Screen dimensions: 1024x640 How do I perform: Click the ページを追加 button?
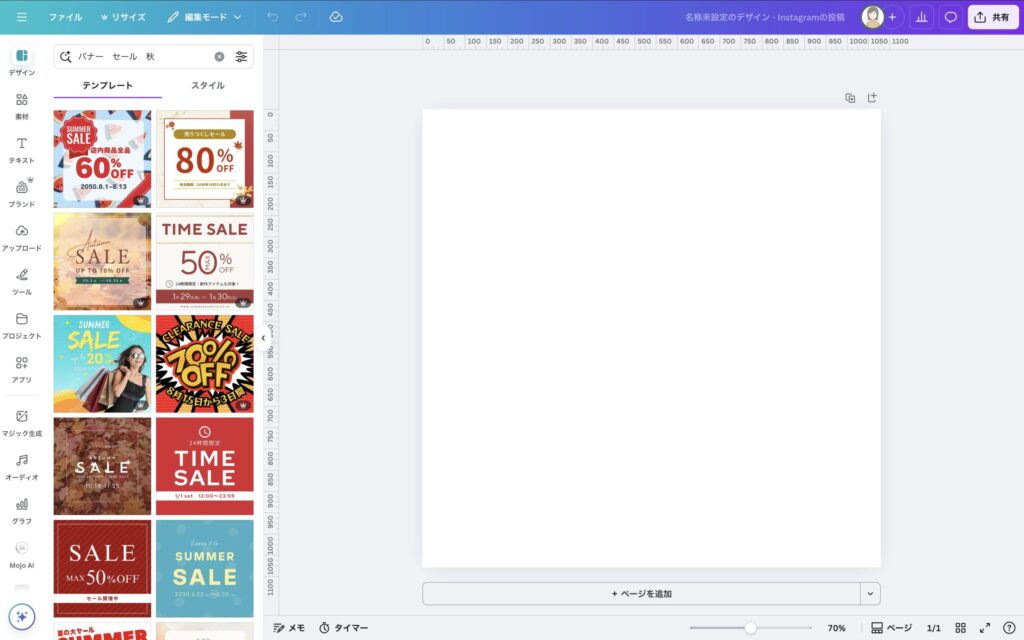(641, 593)
